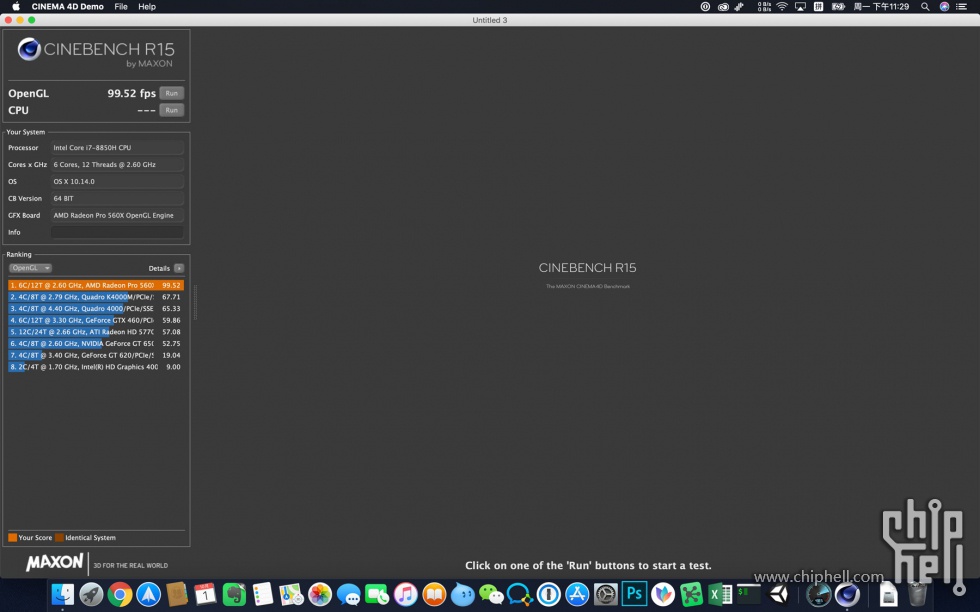Open the Ranking type OpenGL dropdown
980x612 pixels.
[x=30, y=268]
